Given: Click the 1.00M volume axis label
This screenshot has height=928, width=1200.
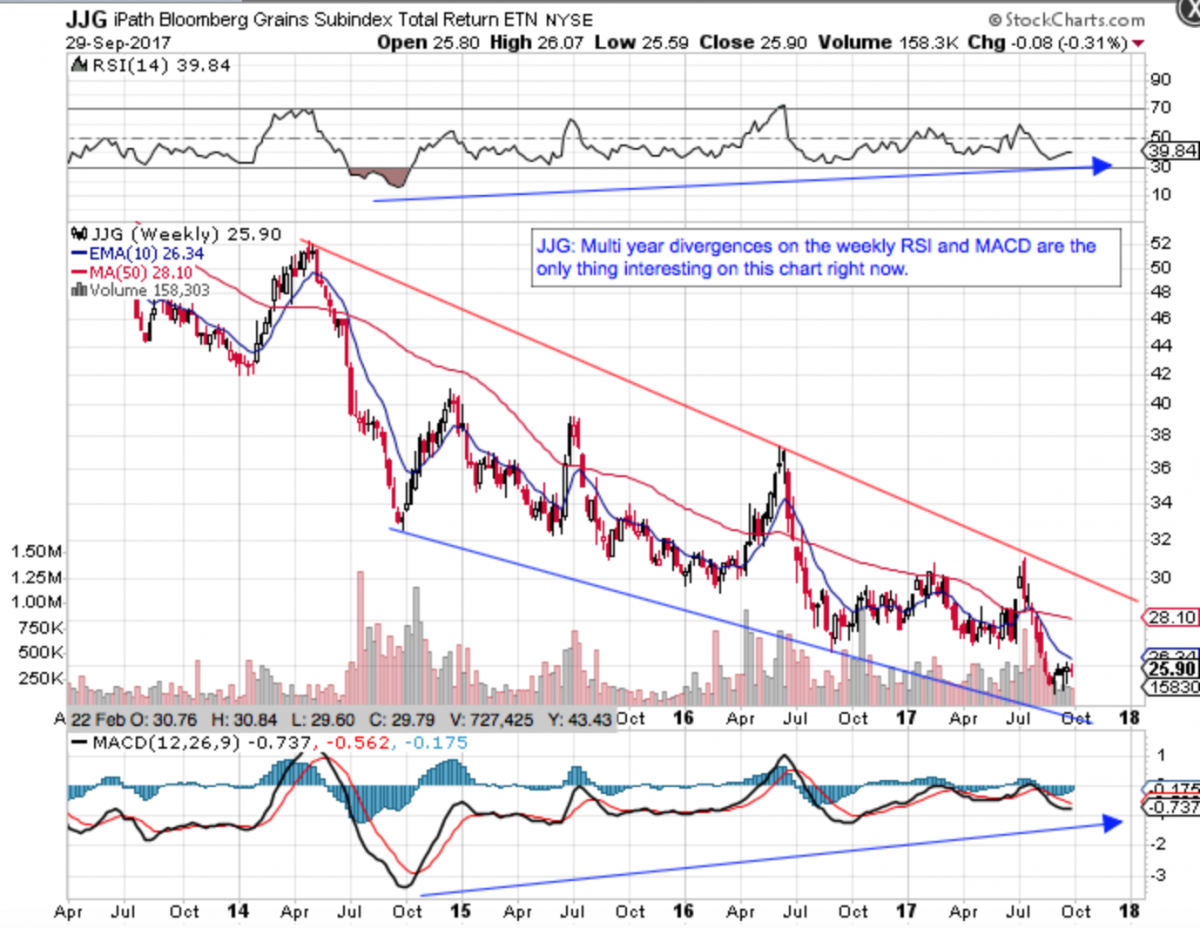Looking at the screenshot, I should (x=36, y=602).
